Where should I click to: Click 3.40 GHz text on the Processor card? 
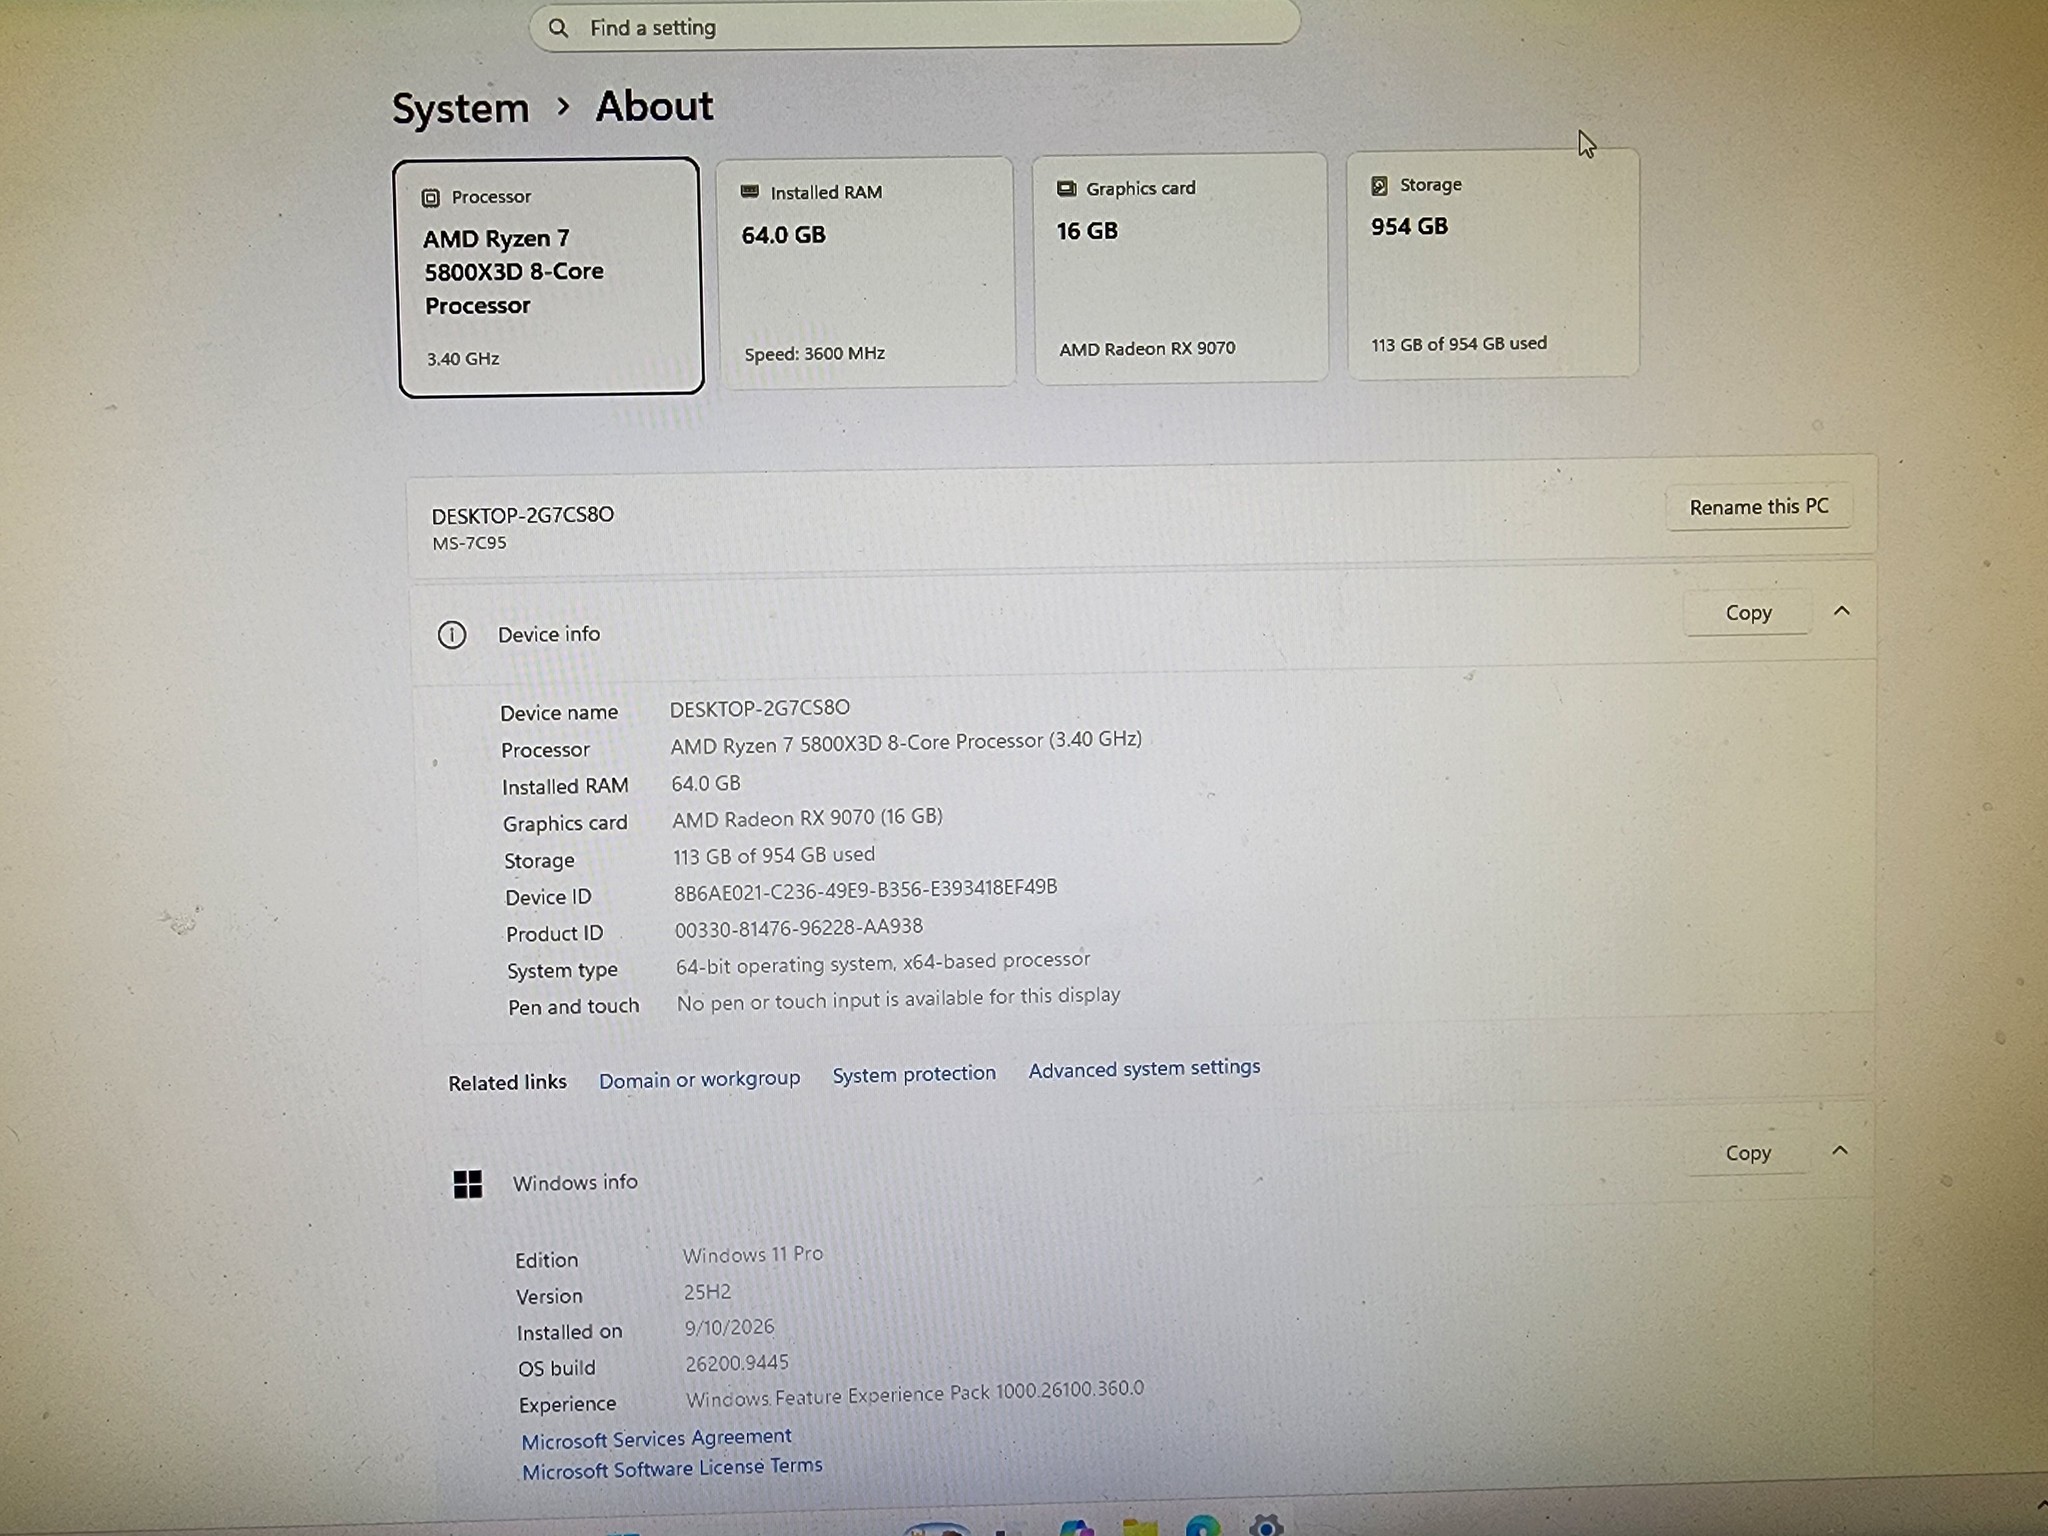point(463,359)
